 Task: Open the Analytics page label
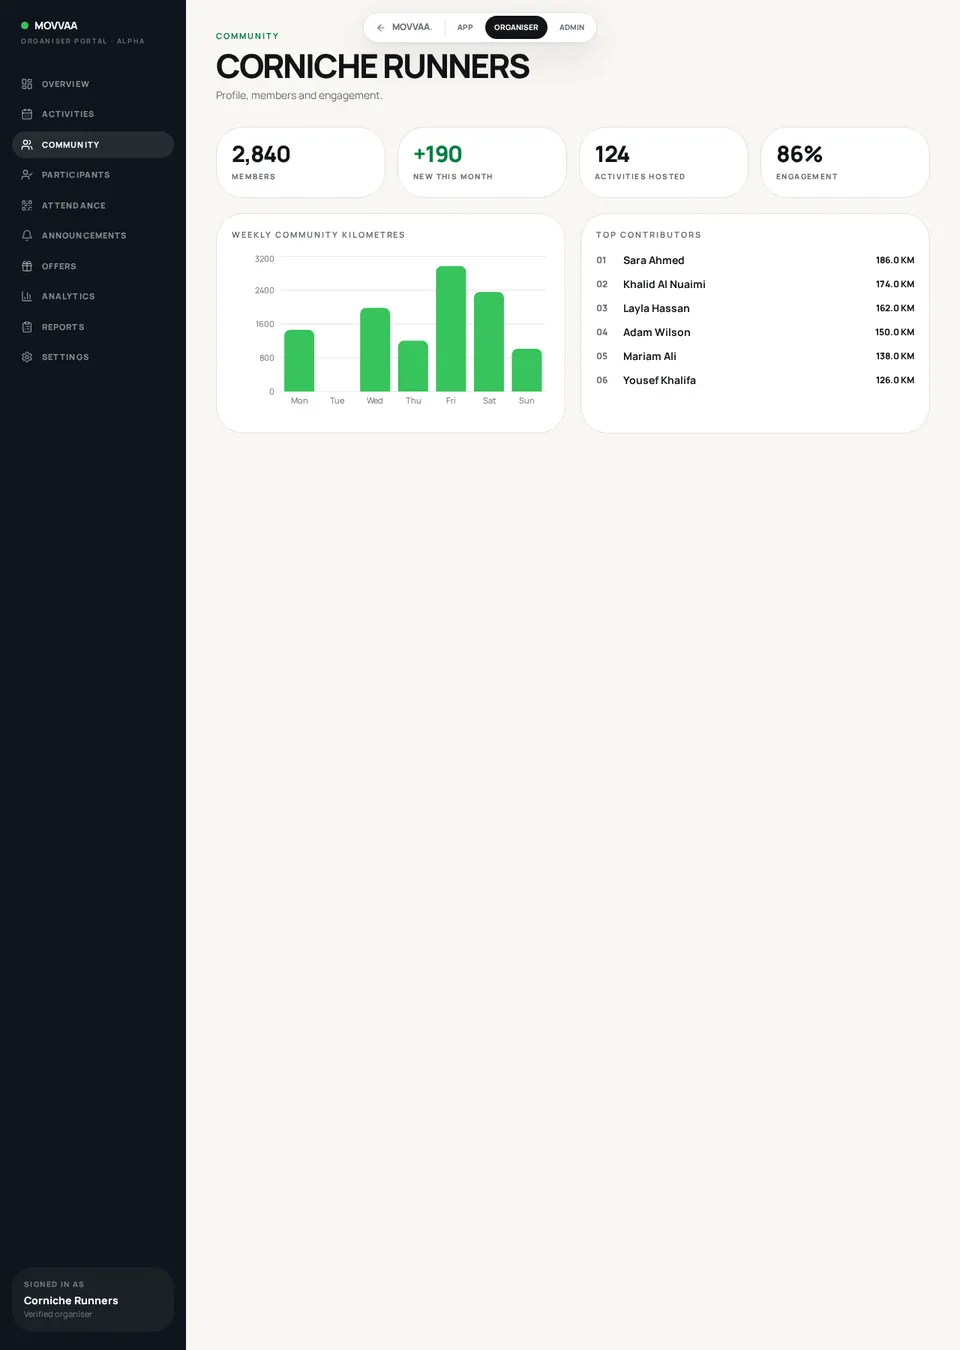click(68, 297)
